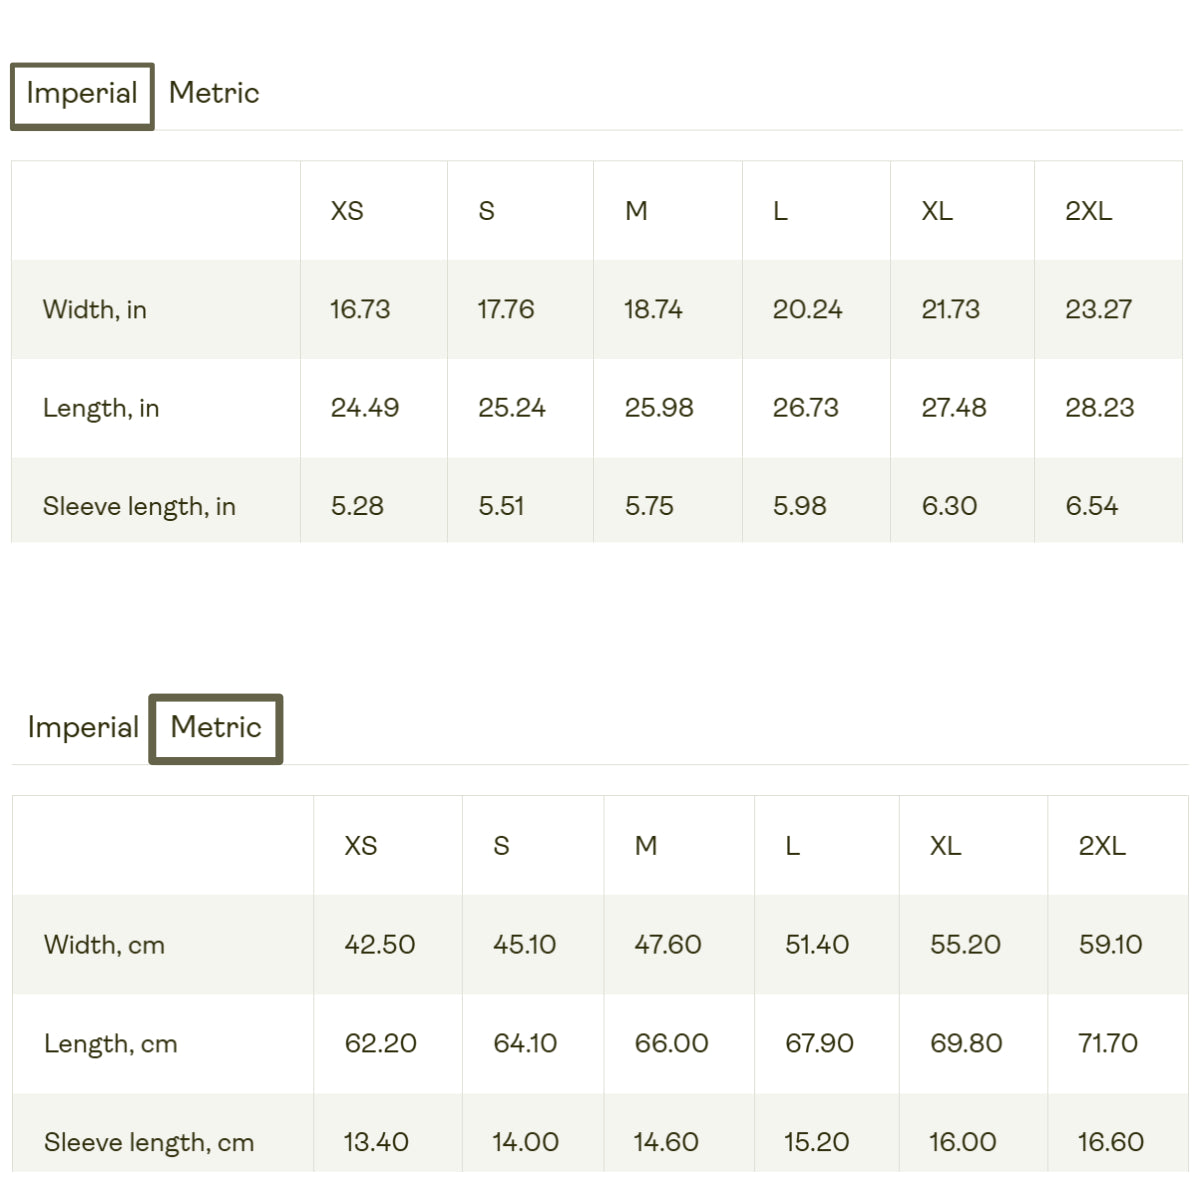Image resolution: width=1200 pixels, height=1200 pixels.
Task: Select the Imperial tab in the upper table
Action: coord(82,96)
